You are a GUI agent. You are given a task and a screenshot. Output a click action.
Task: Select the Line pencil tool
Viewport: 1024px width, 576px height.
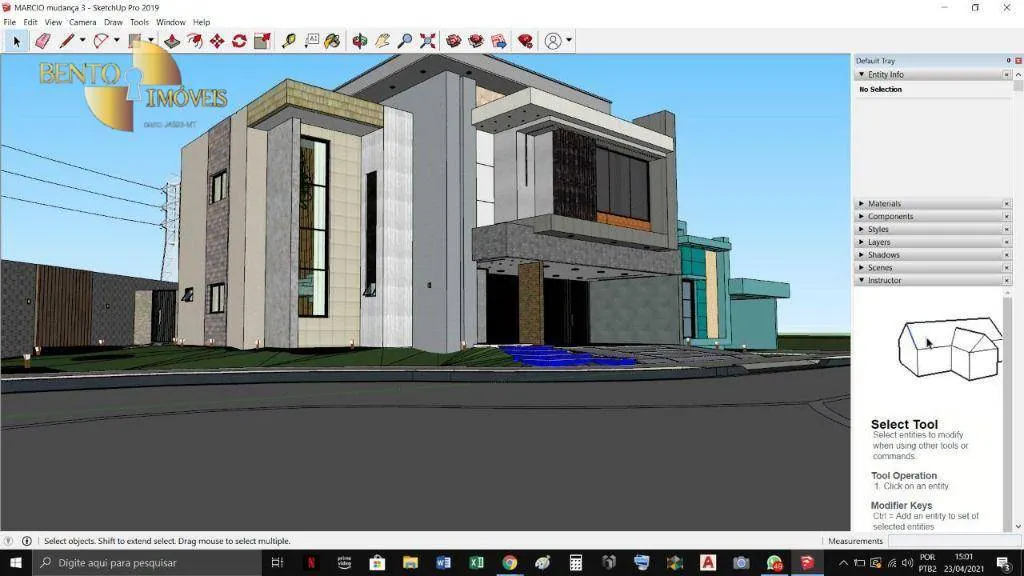[67, 41]
